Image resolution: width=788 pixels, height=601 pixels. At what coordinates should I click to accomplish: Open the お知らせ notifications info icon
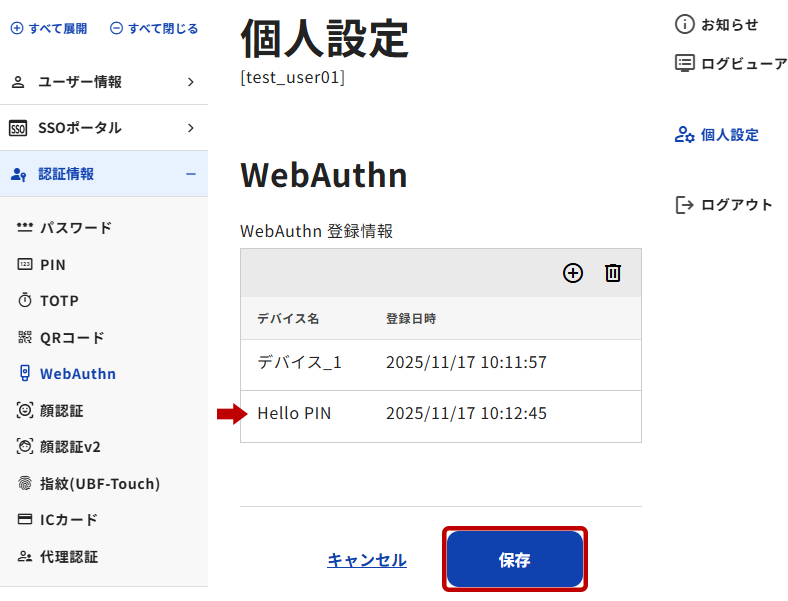click(685, 25)
